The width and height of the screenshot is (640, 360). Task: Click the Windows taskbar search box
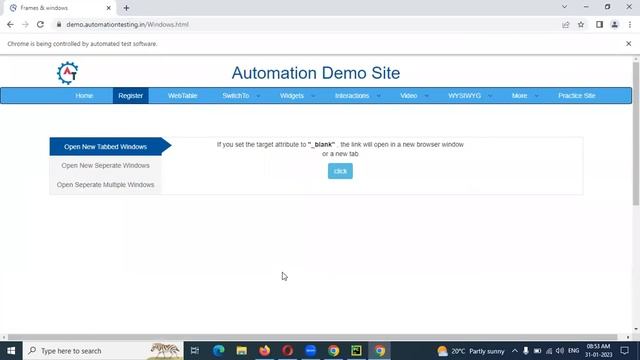point(103,351)
